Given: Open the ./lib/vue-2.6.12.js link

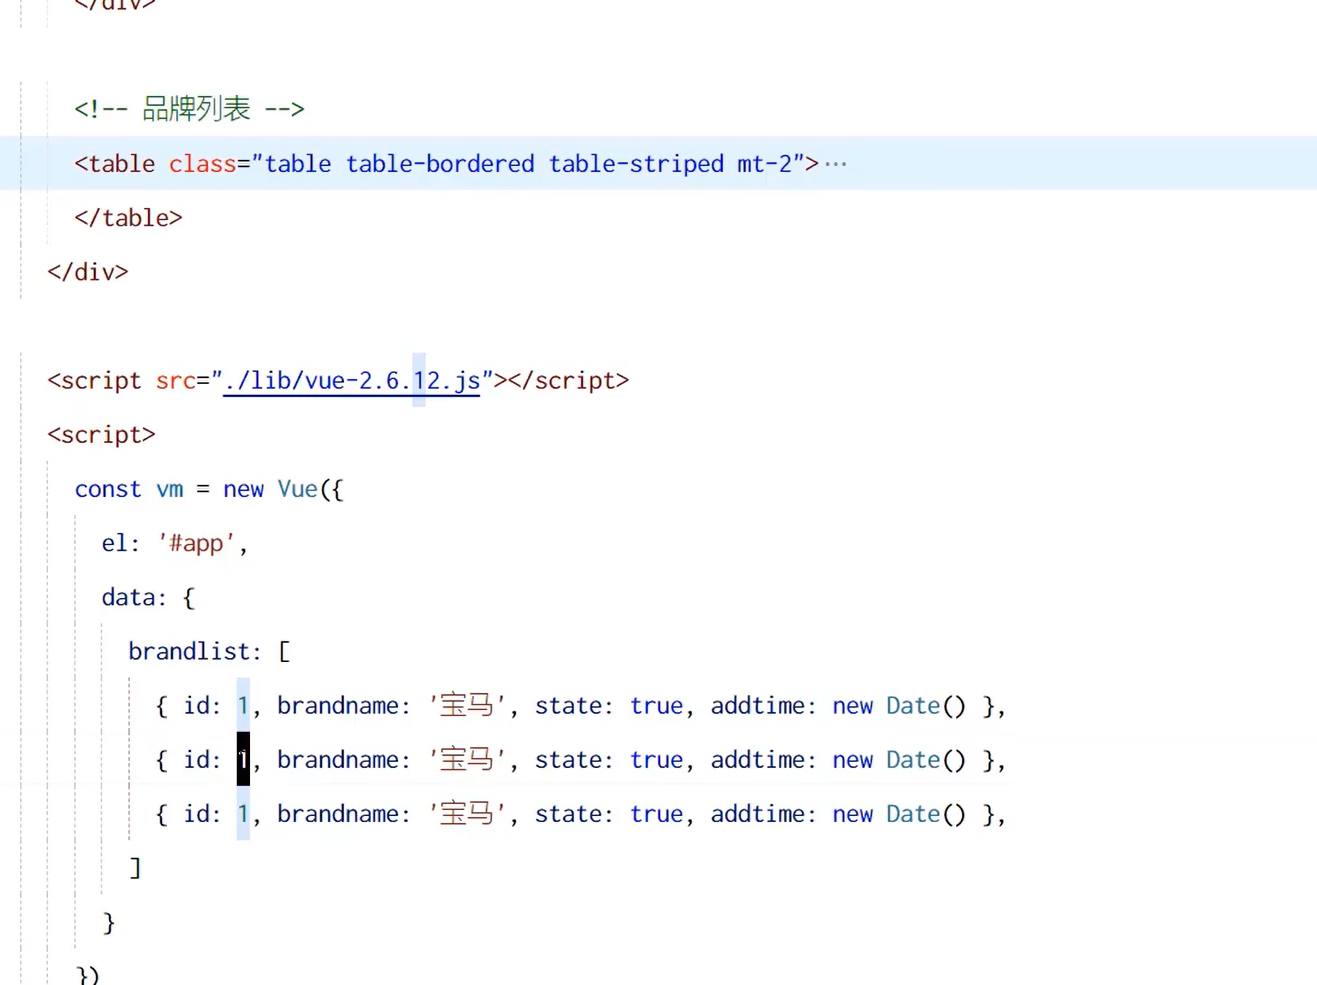Looking at the screenshot, I should point(351,381).
